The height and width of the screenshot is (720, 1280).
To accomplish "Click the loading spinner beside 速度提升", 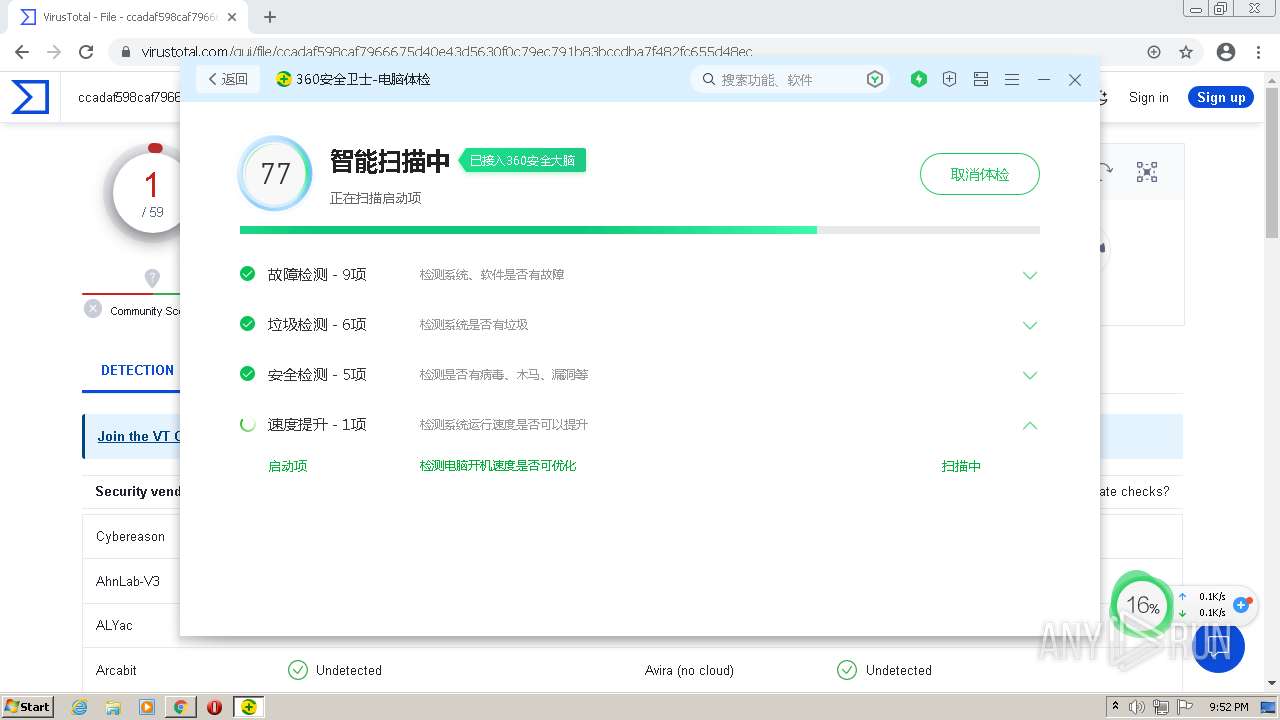I will tap(248, 424).
